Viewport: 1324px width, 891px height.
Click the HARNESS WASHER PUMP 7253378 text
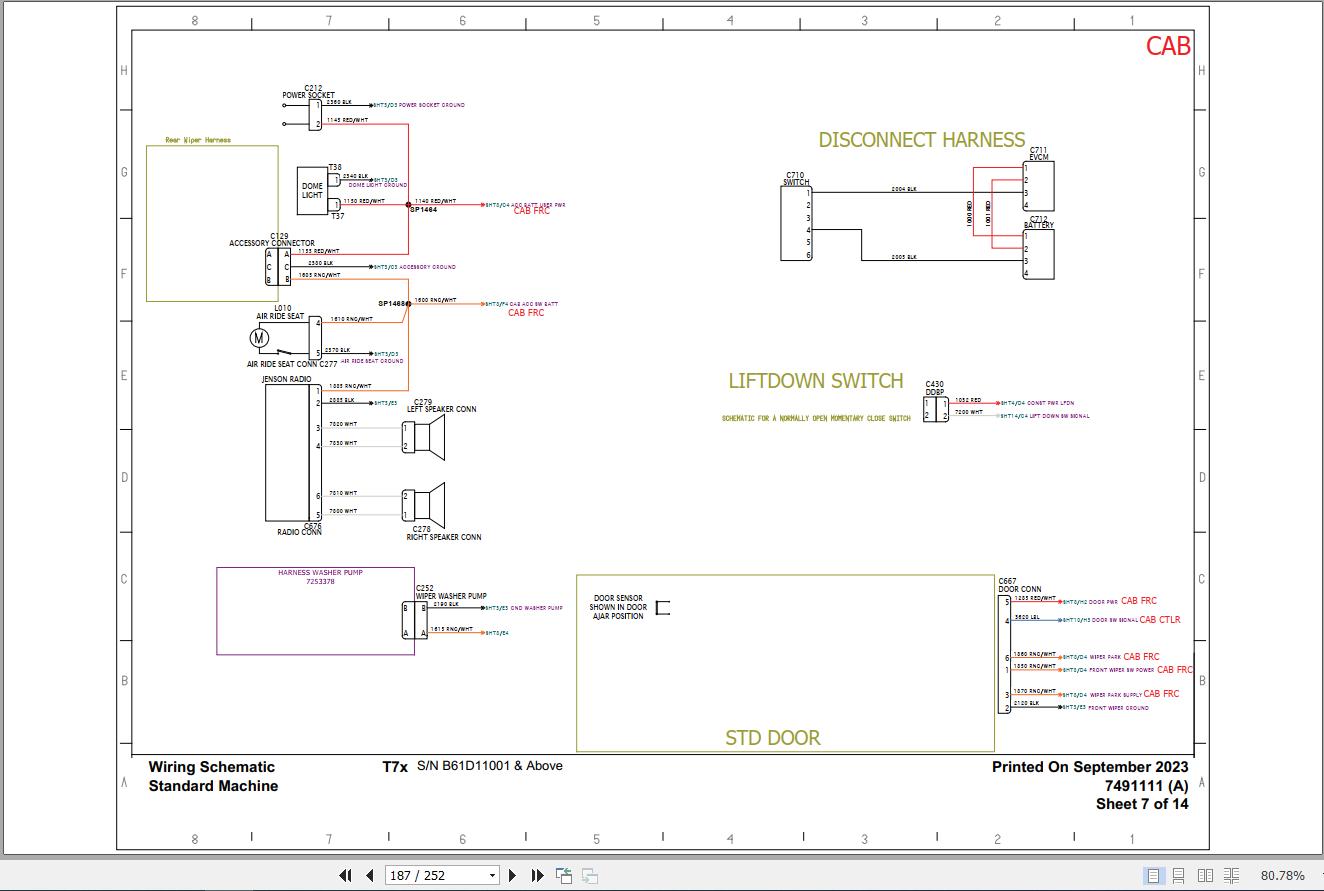point(320,577)
